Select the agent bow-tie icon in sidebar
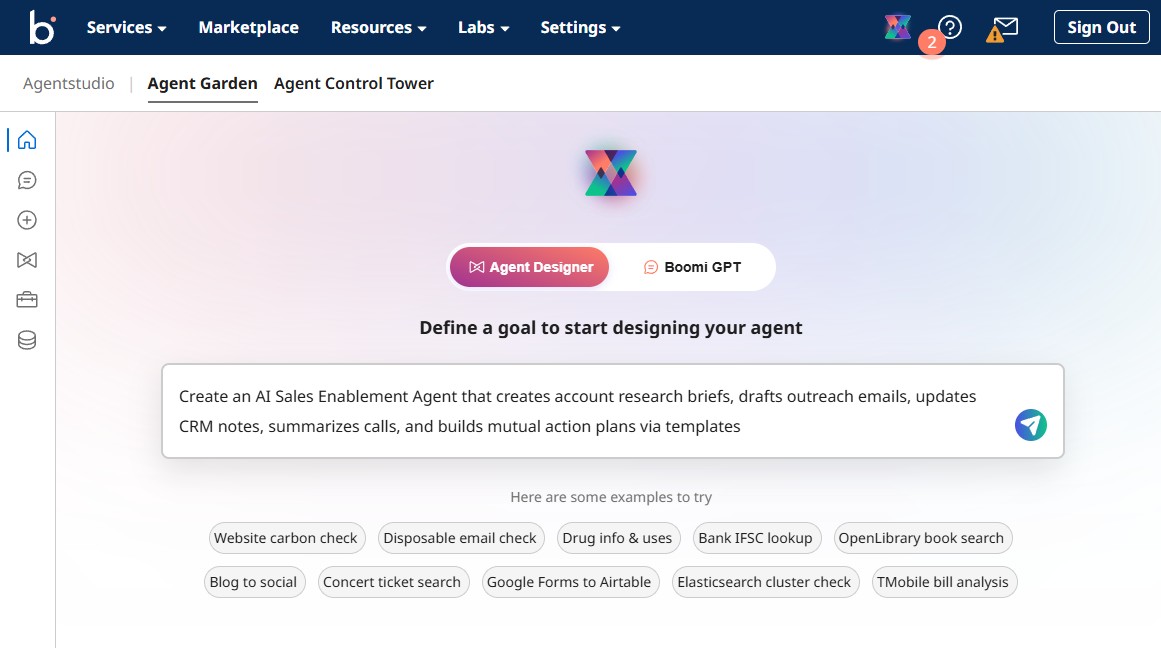 pyautogui.click(x=26, y=260)
